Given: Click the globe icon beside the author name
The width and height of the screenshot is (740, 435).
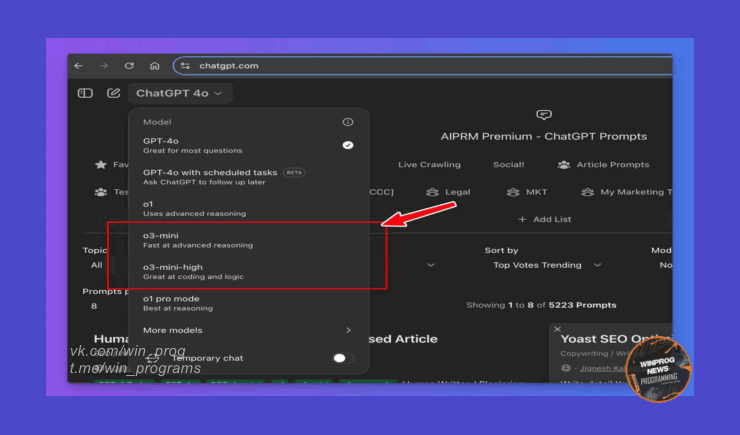Looking at the screenshot, I should (566, 368).
